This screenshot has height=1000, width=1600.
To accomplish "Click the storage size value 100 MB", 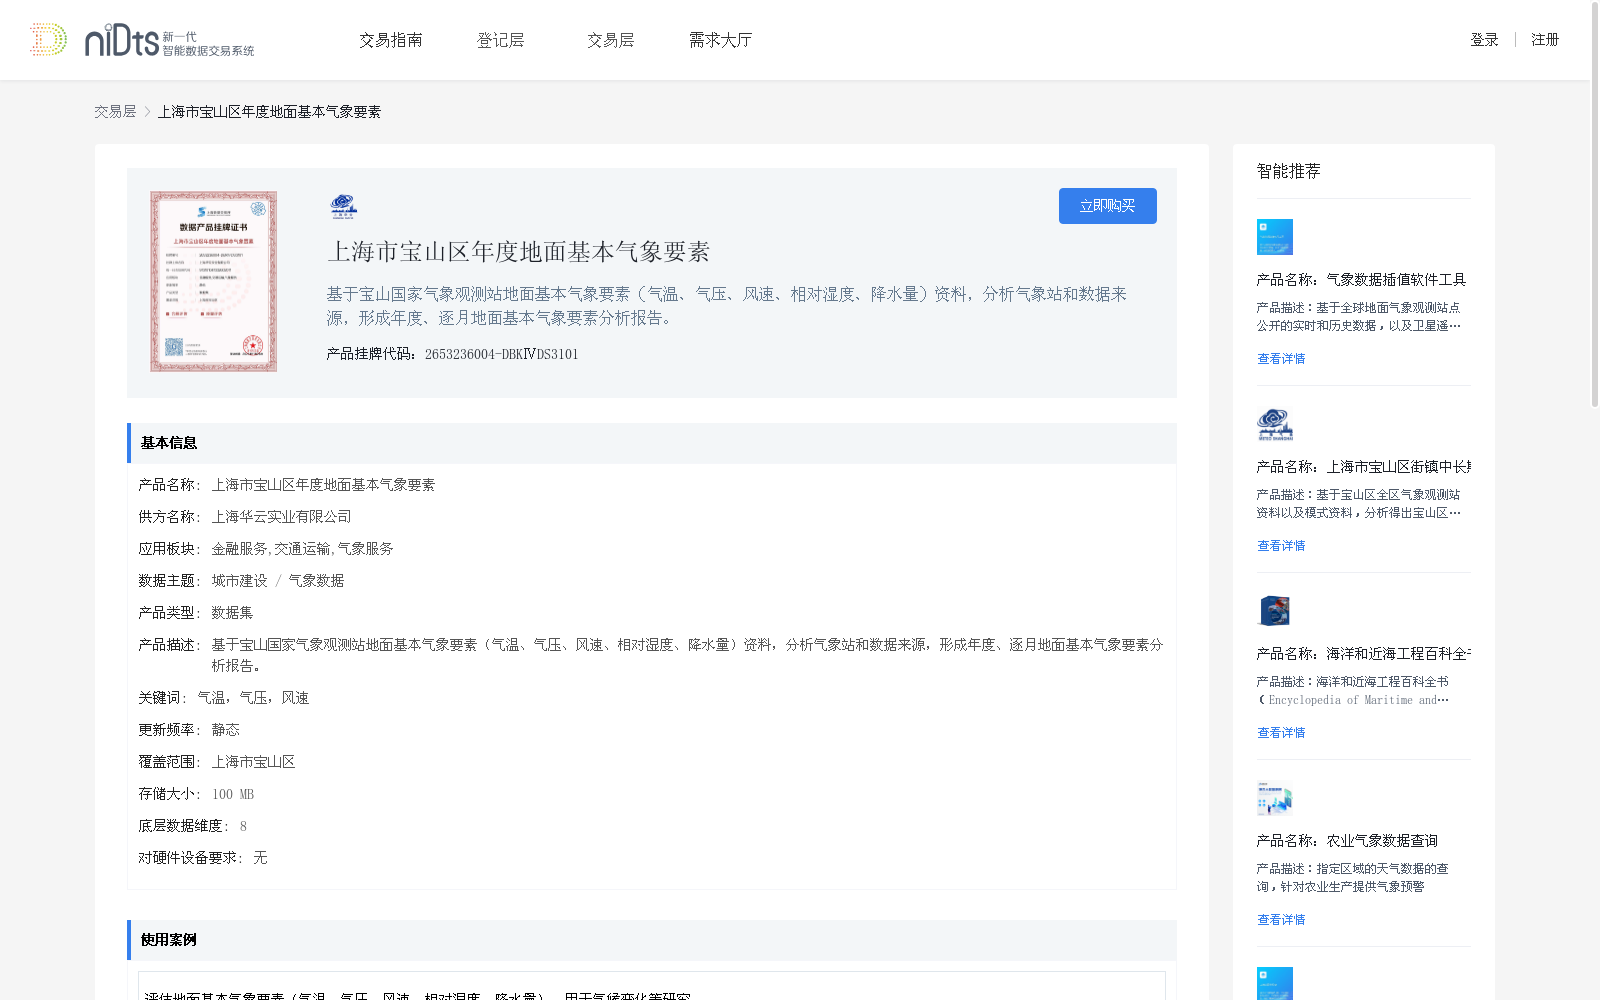I will (x=233, y=794).
